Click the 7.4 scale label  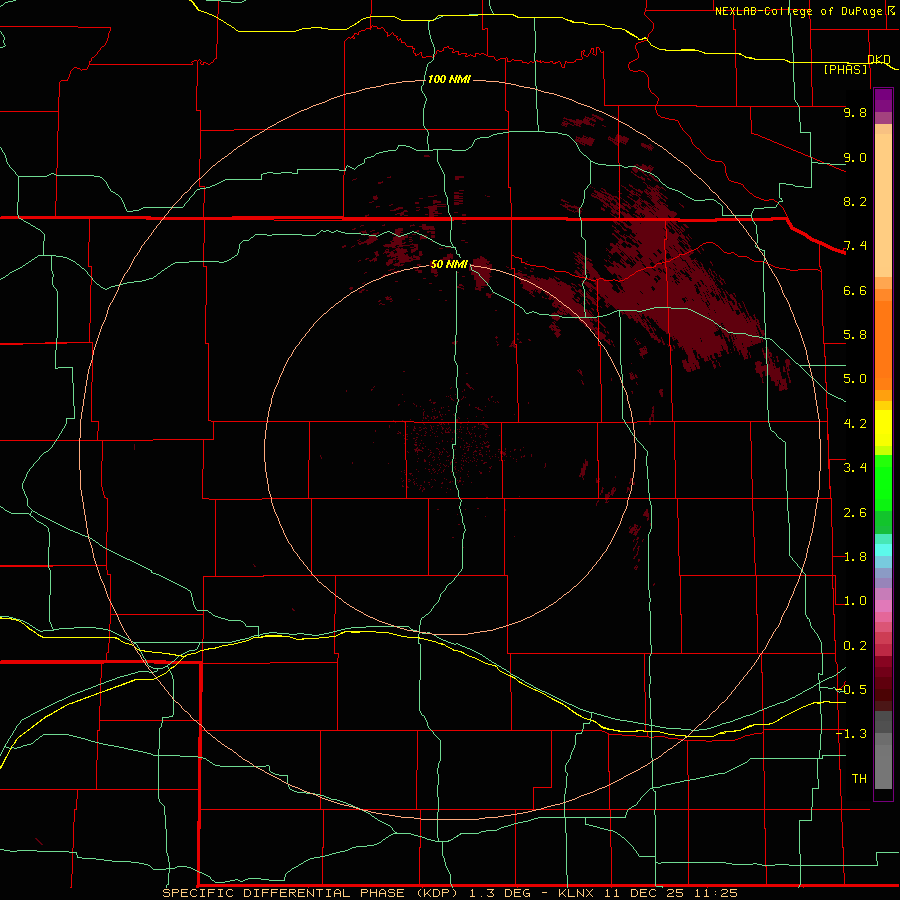[x=855, y=246]
